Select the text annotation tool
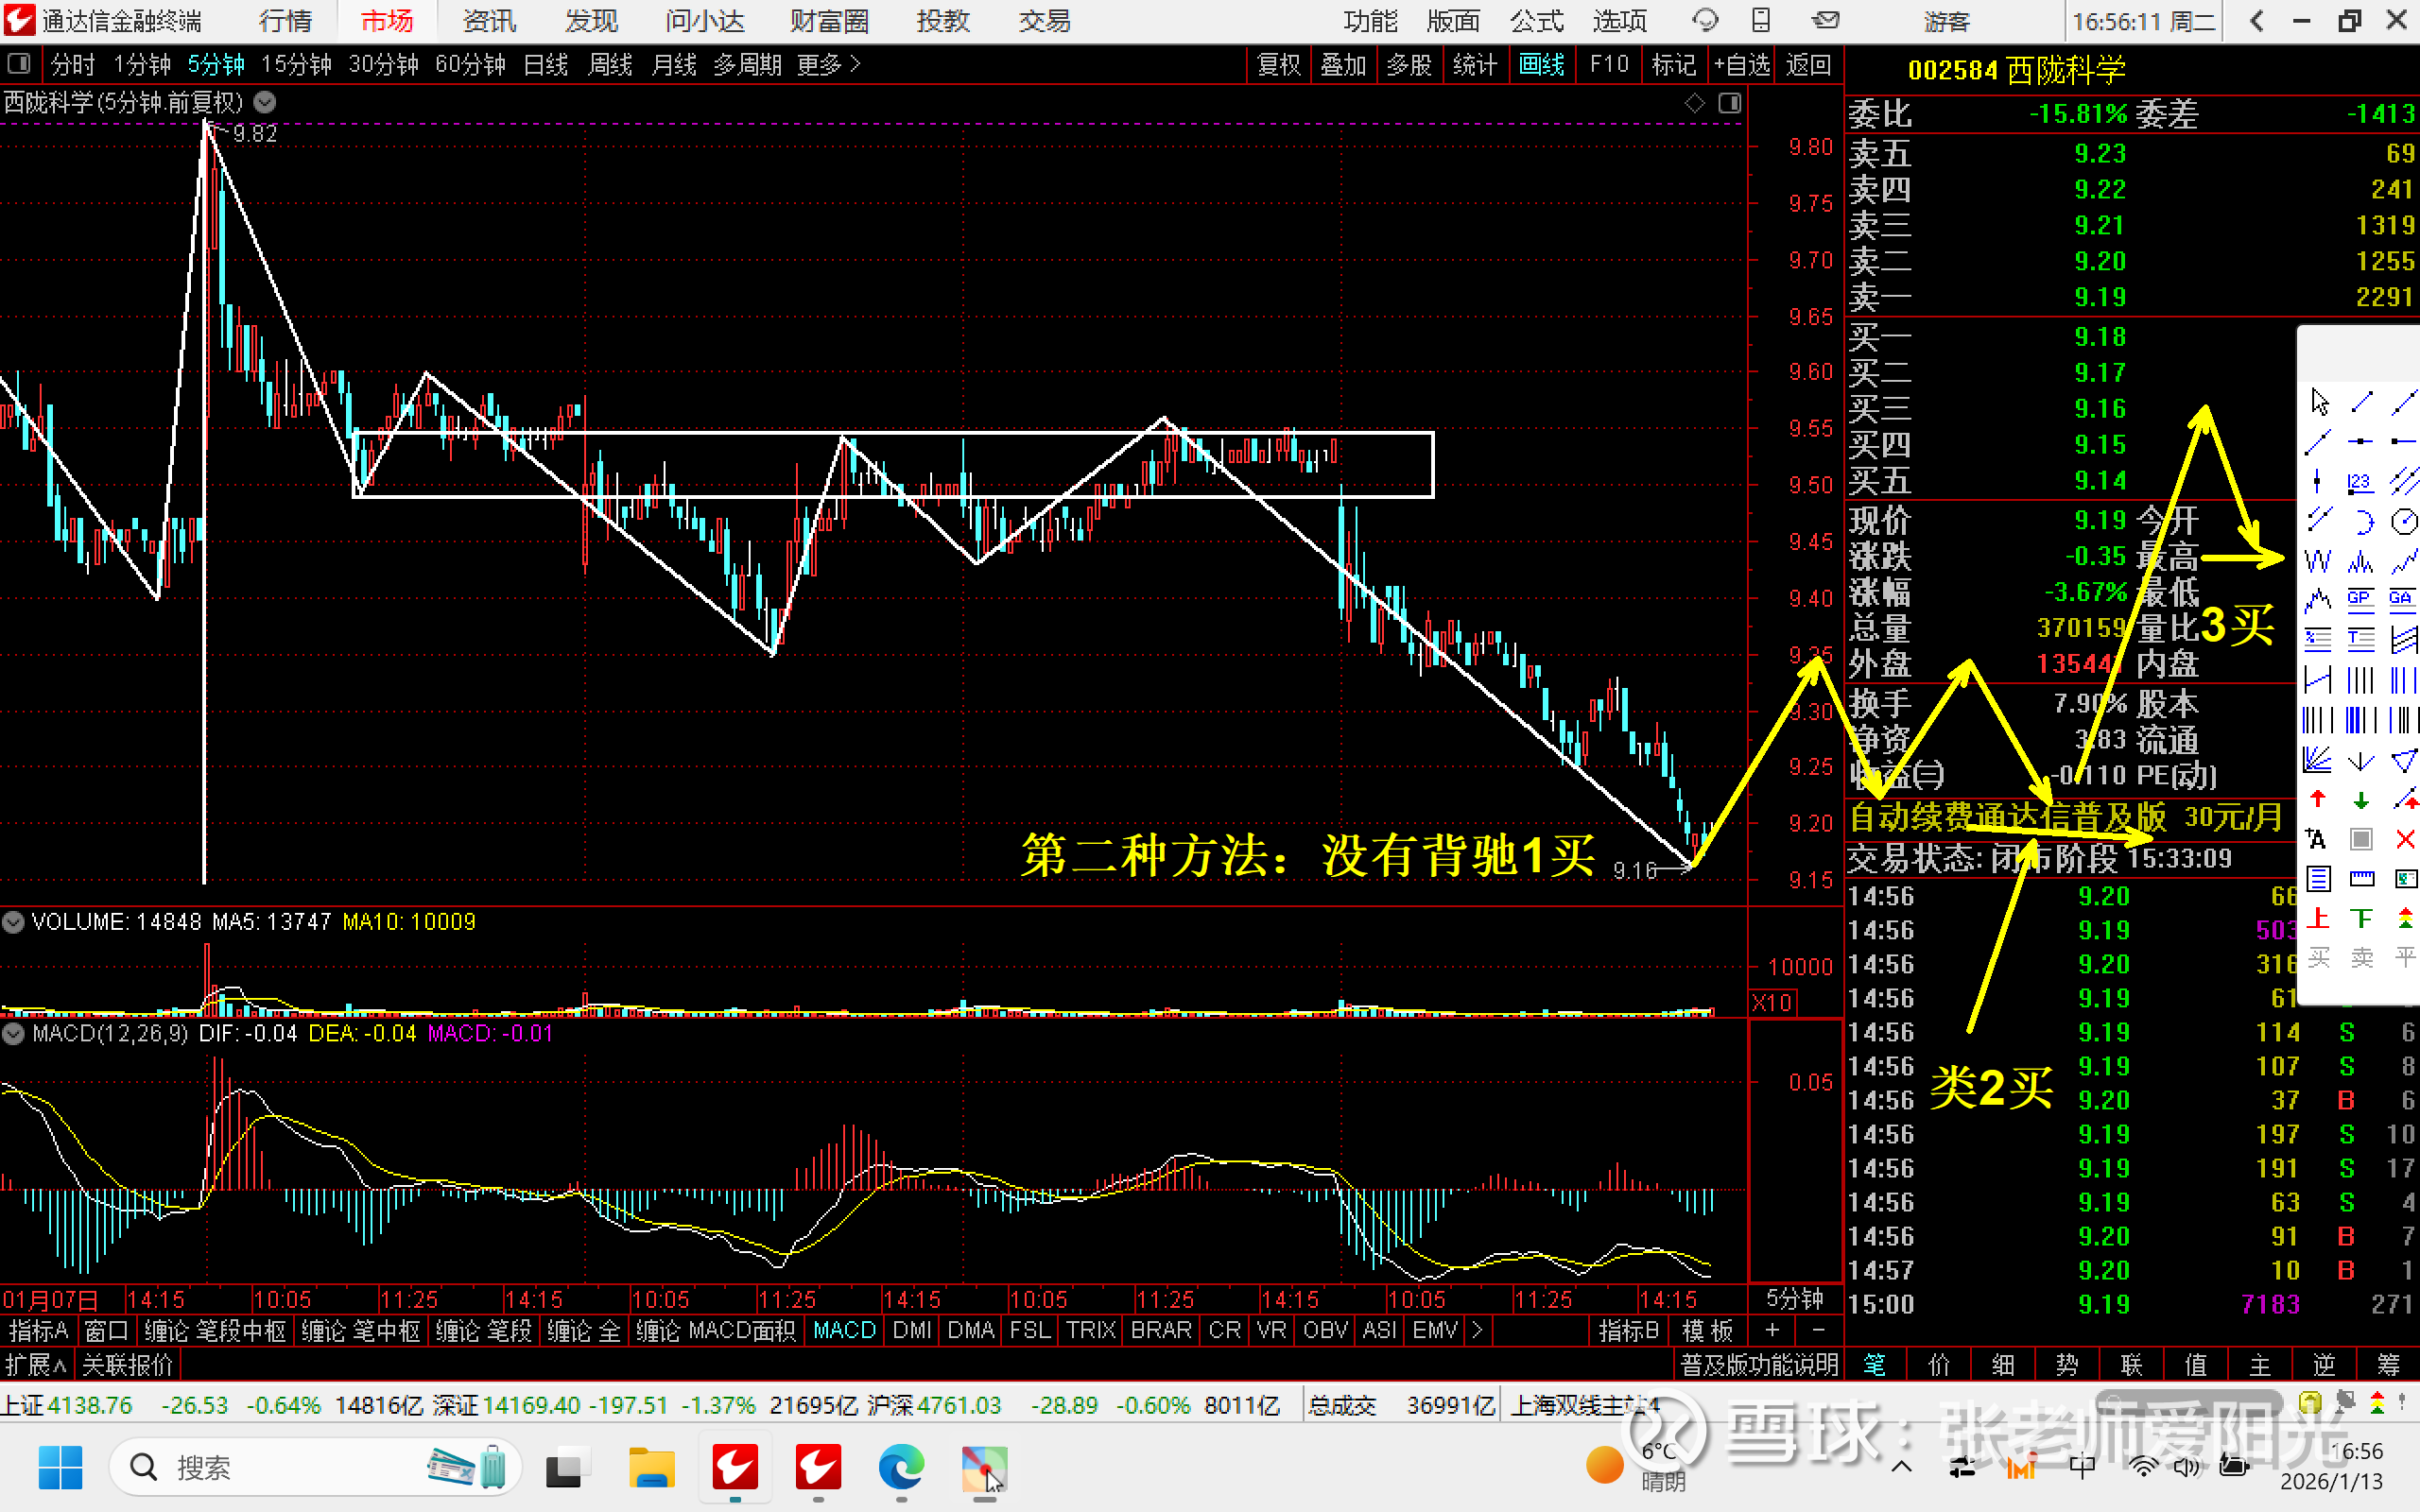The width and height of the screenshot is (2420, 1512). click(x=2318, y=839)
